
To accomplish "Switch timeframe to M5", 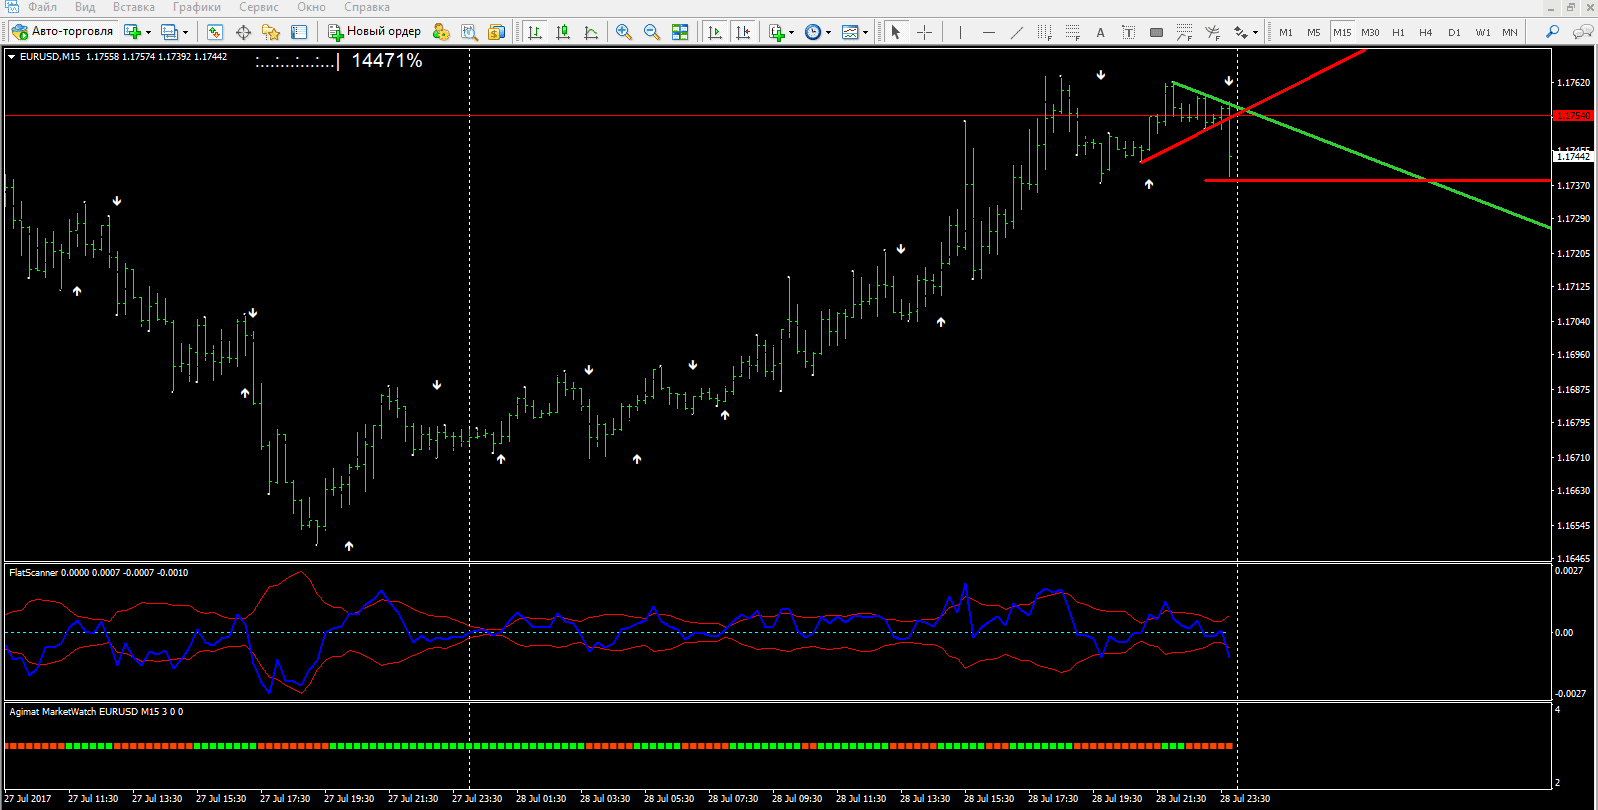I will point(1314,32).
